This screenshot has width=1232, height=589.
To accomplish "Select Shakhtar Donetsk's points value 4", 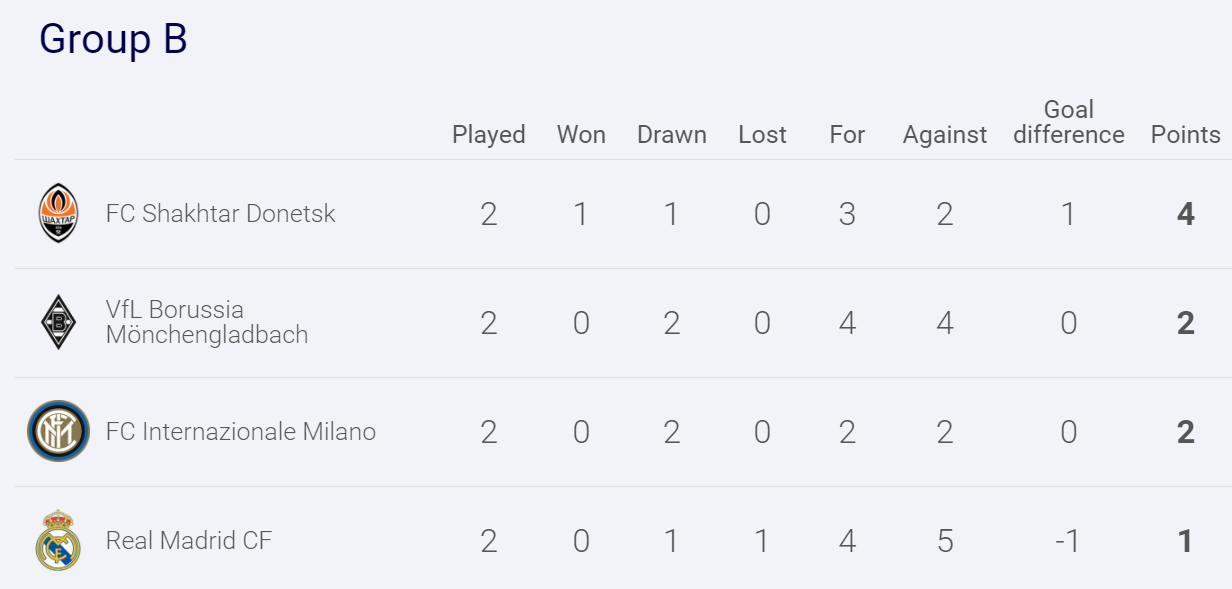I will click(x=1186, y=214).
